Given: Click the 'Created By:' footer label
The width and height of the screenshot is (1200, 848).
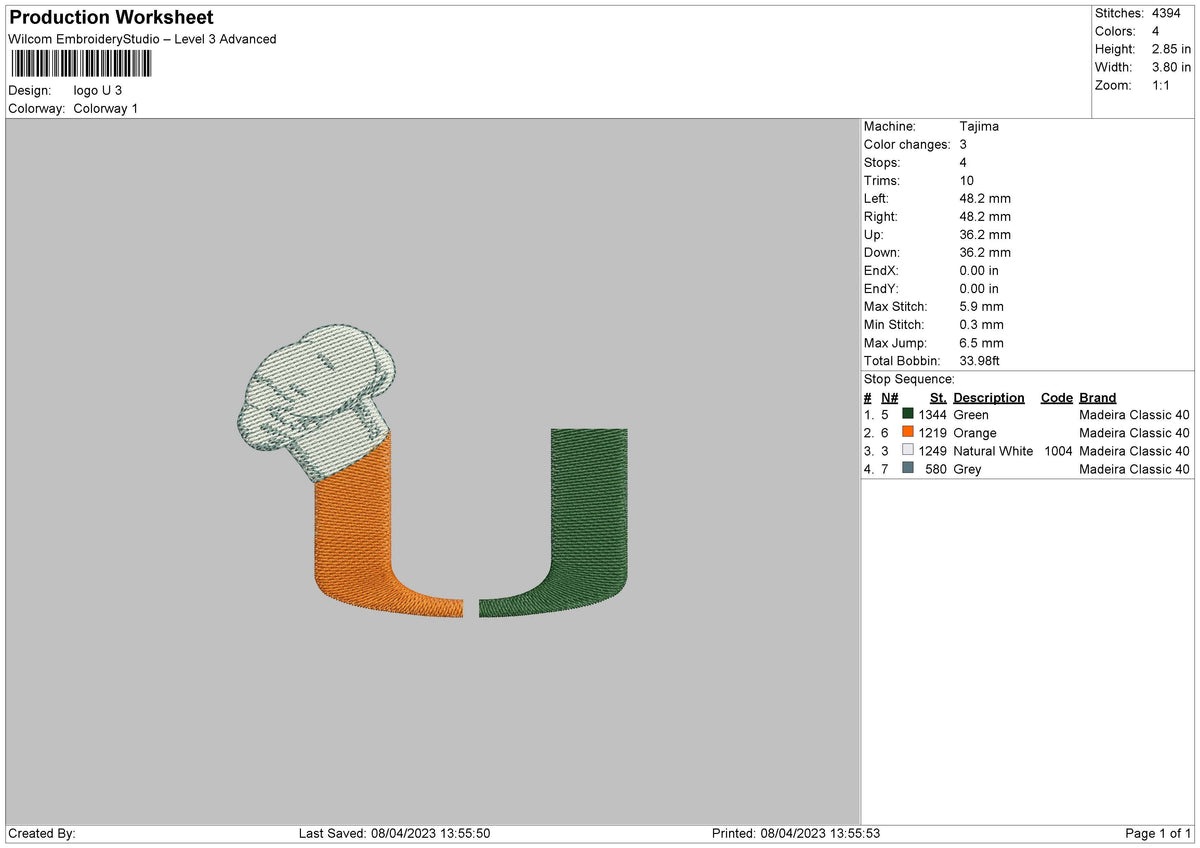Looking at the screenshot, I should [x=42, y=833].
